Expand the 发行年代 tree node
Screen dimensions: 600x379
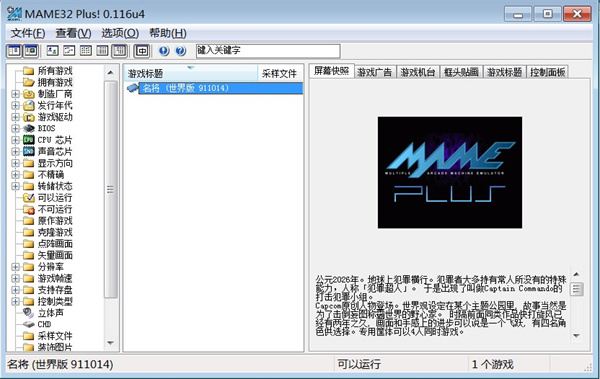15,105
